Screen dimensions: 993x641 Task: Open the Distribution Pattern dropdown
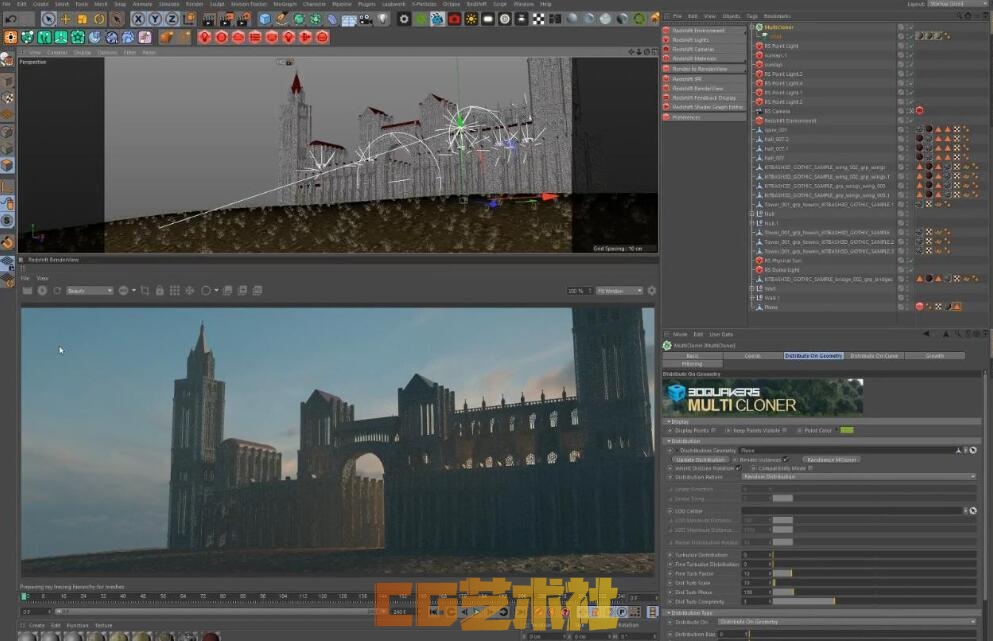click(859, 477)
